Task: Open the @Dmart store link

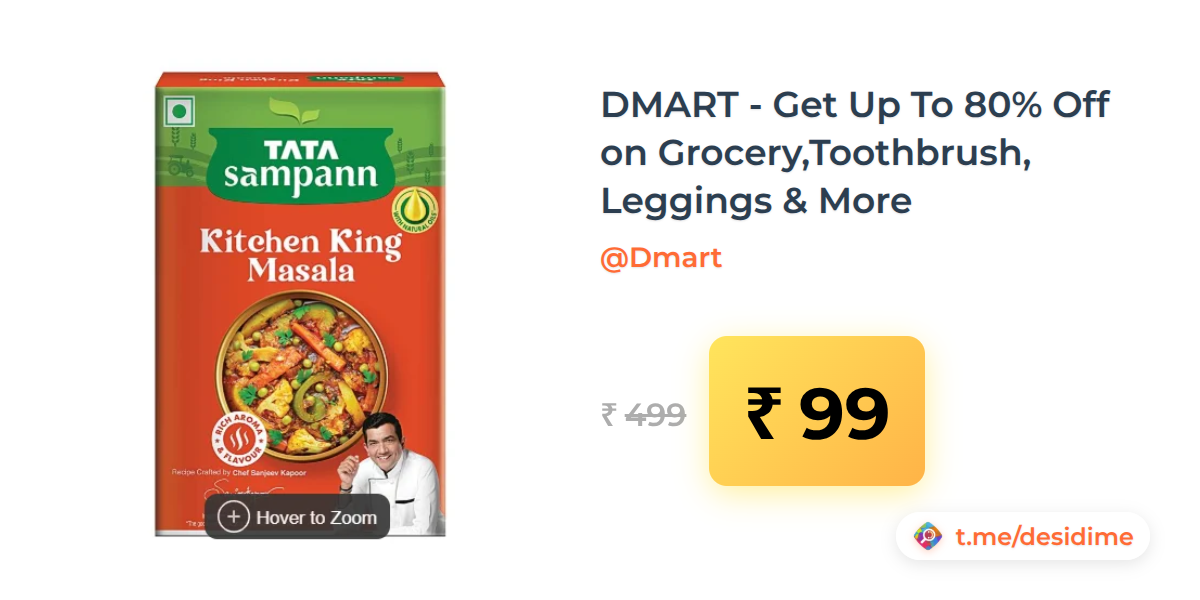Action: click(x=660, y=258)
